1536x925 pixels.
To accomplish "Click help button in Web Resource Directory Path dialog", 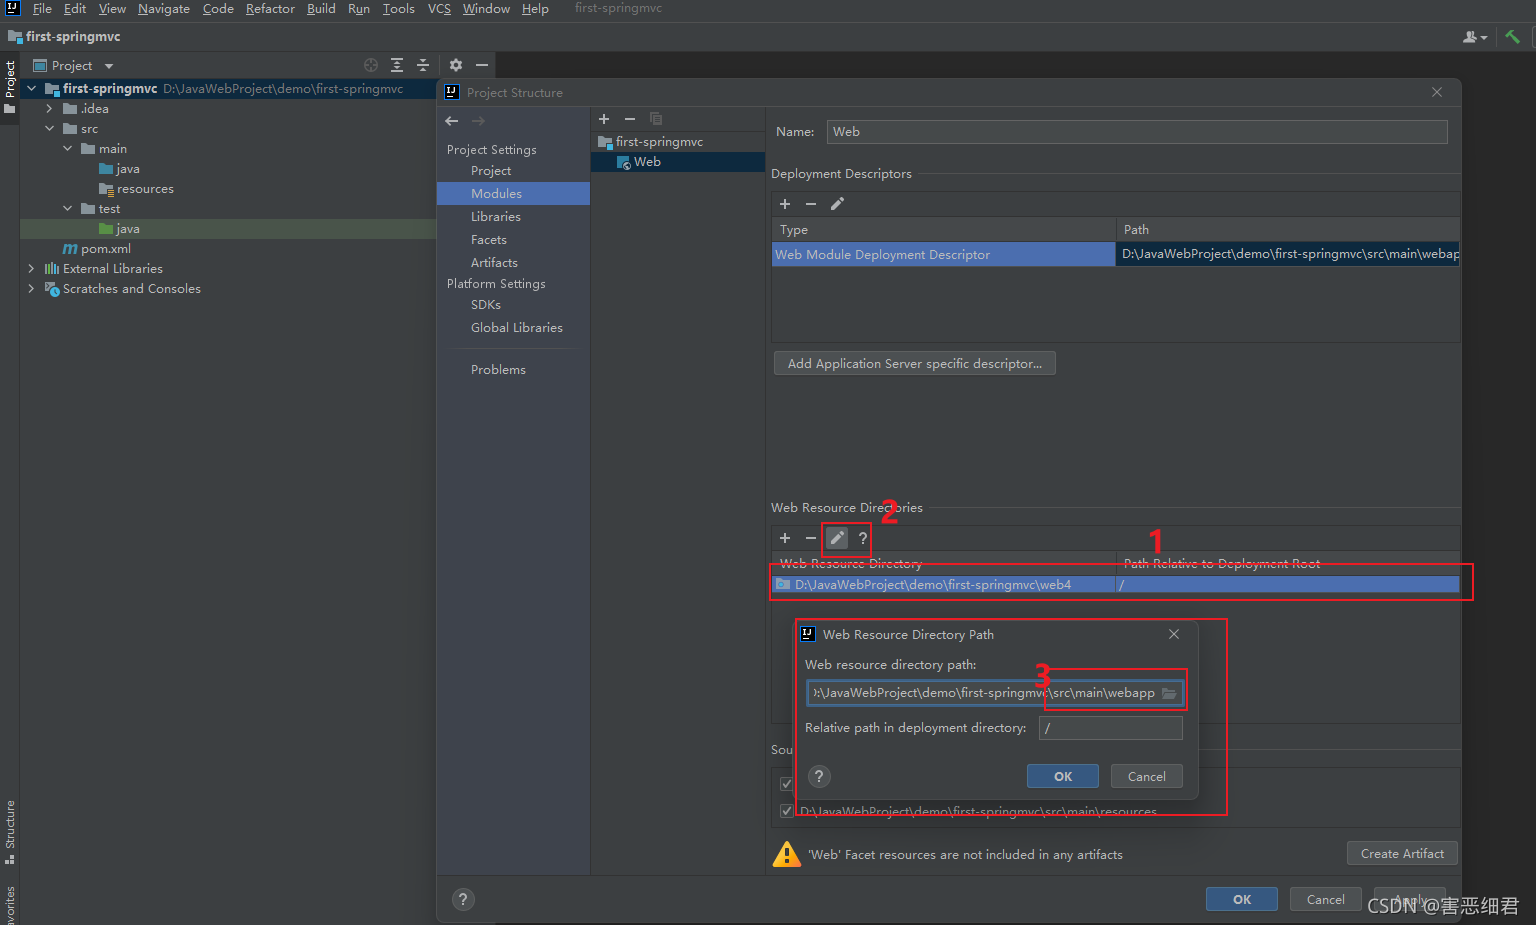I will click(819, 776).
